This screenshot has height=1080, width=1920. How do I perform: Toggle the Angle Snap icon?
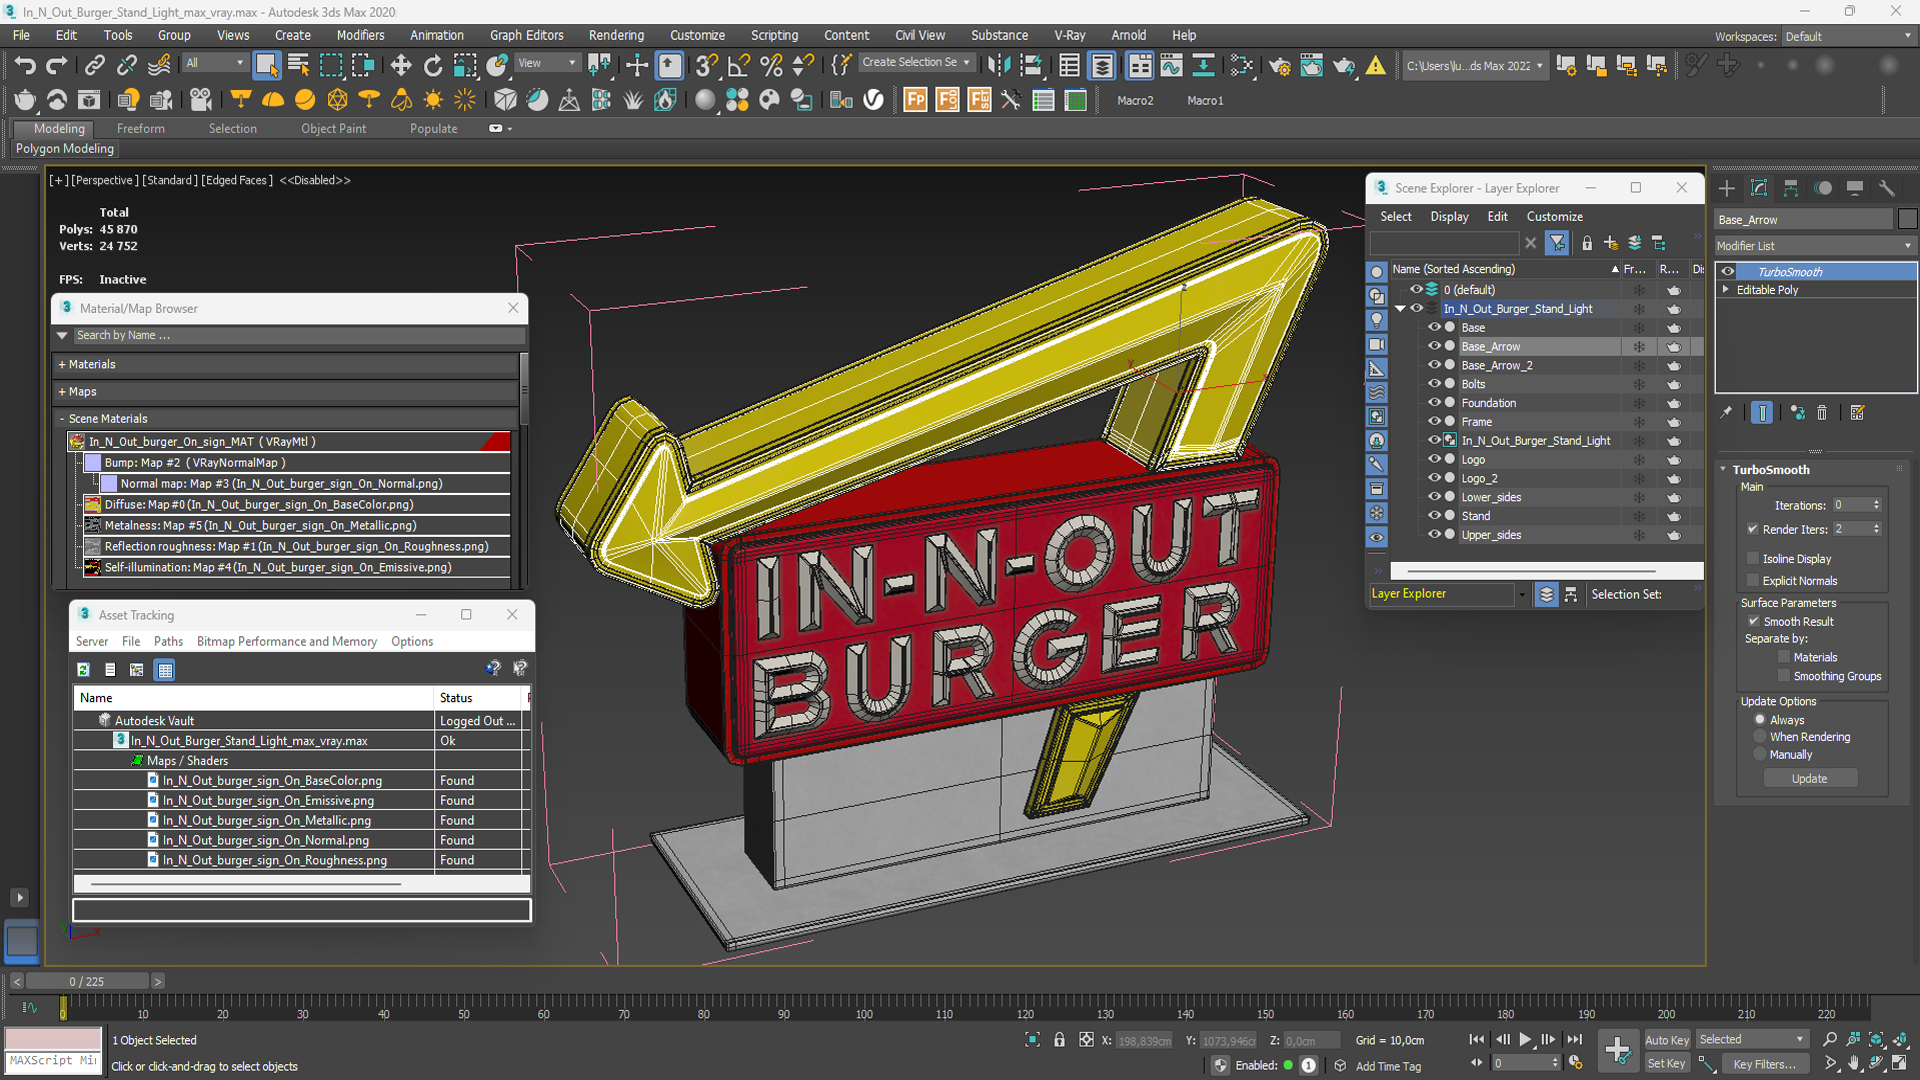tap(739, 66)
